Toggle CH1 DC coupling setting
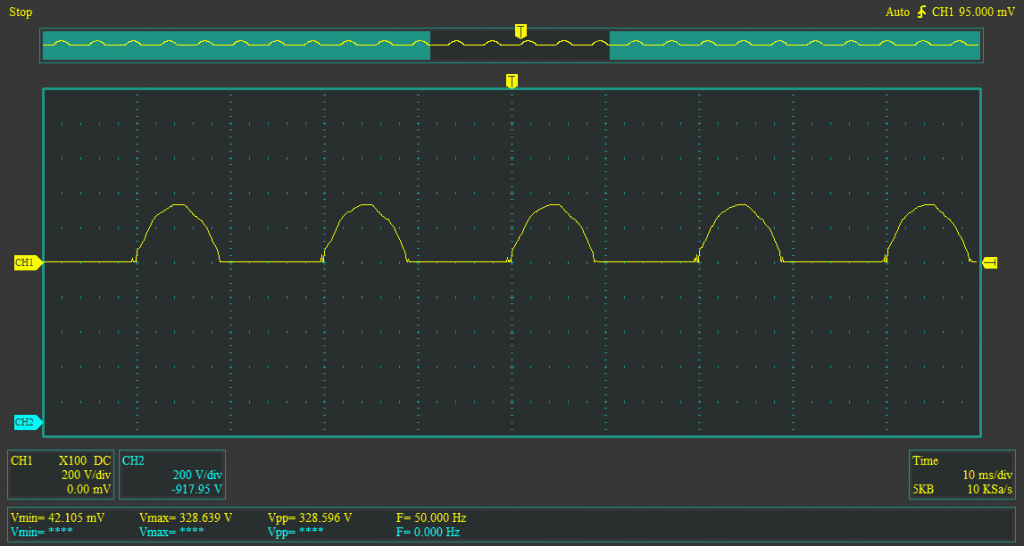 (100, 461)
